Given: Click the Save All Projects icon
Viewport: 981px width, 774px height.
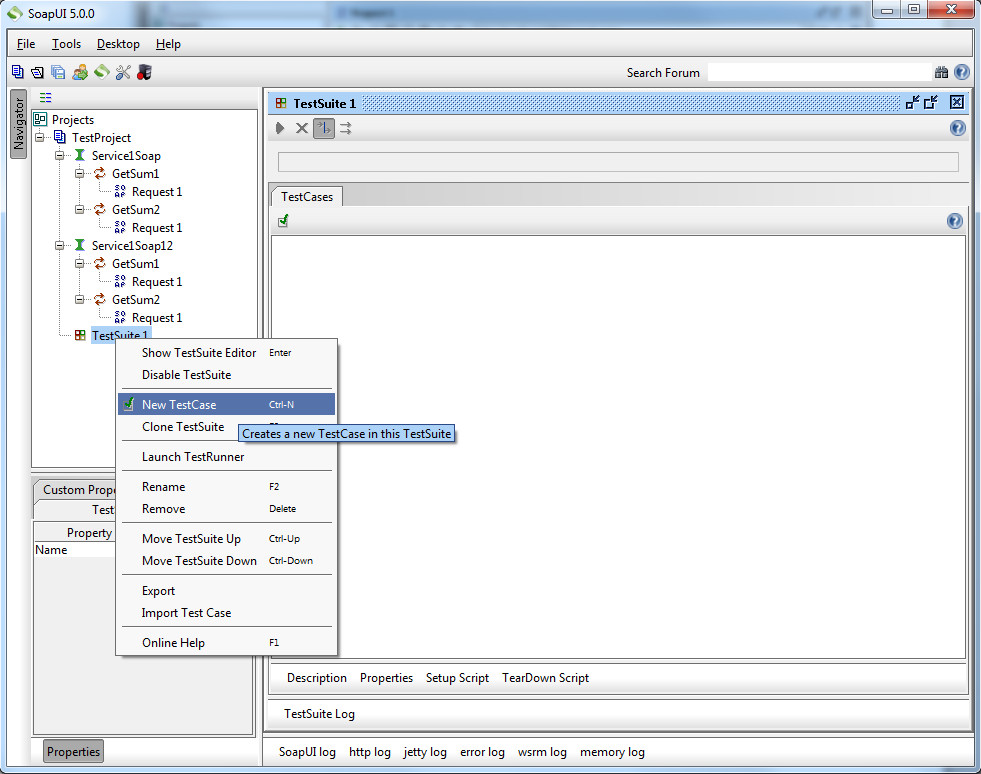Looking at the screenshot, I should 58,72.
